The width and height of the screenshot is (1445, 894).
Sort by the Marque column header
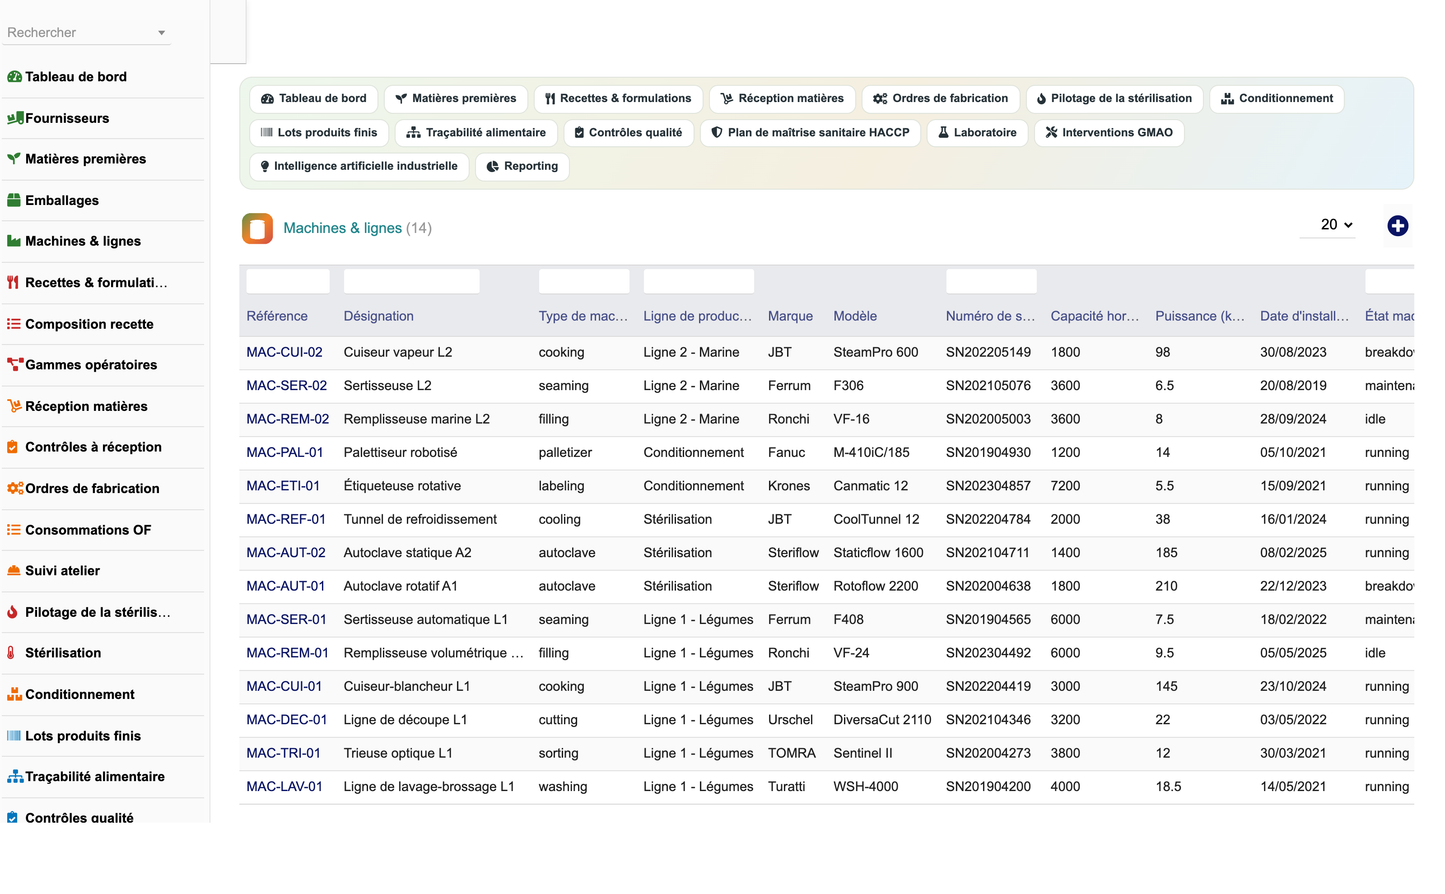point(790,316)
